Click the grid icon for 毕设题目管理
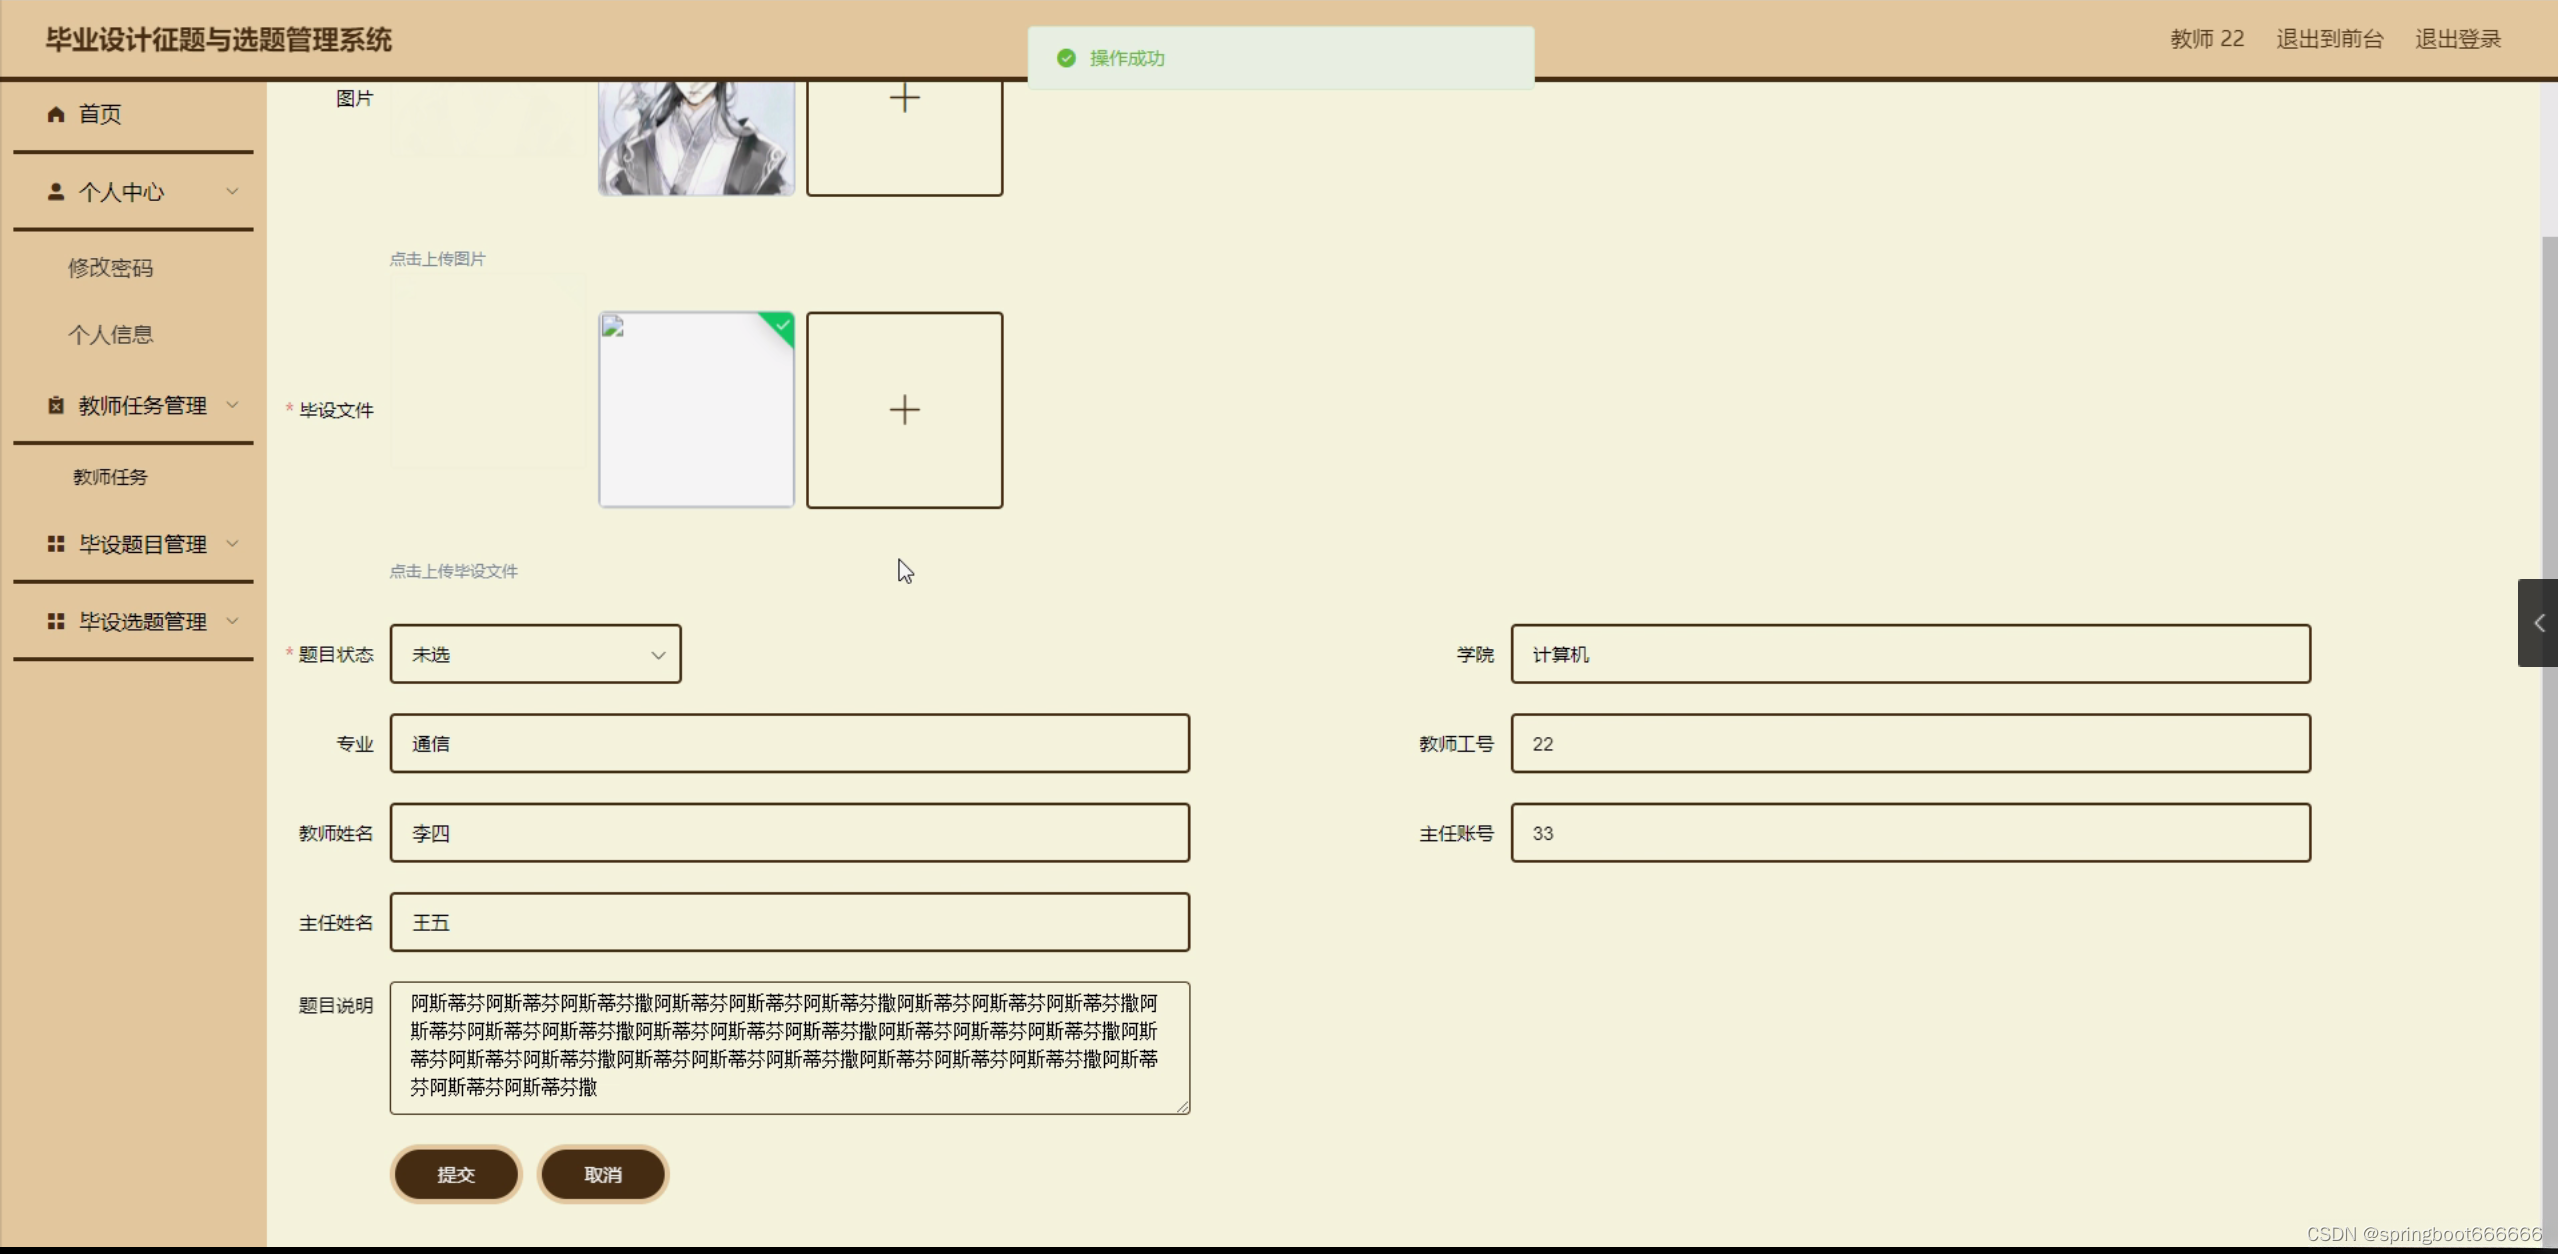 pos(56,544)
